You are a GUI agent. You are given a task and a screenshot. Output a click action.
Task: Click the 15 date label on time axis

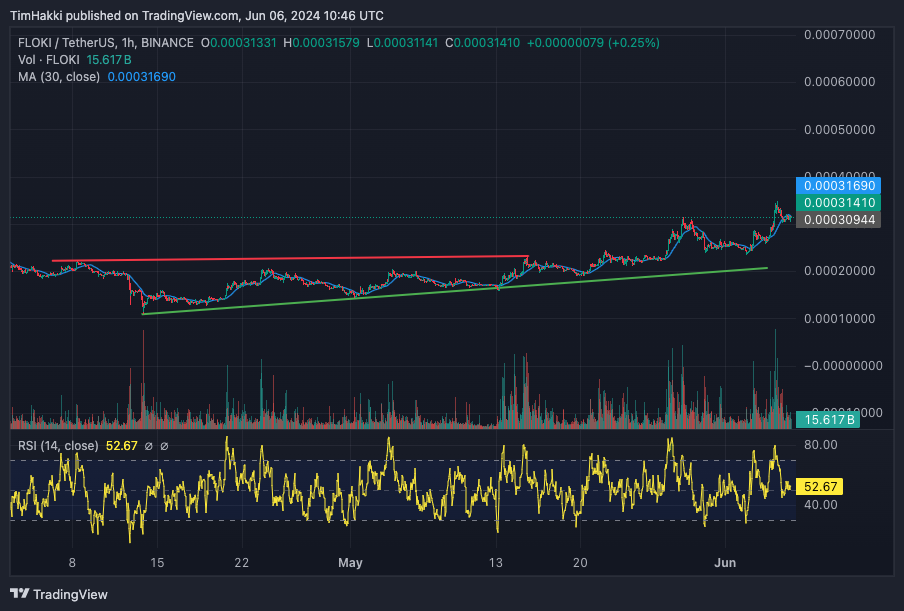(157, 563)
